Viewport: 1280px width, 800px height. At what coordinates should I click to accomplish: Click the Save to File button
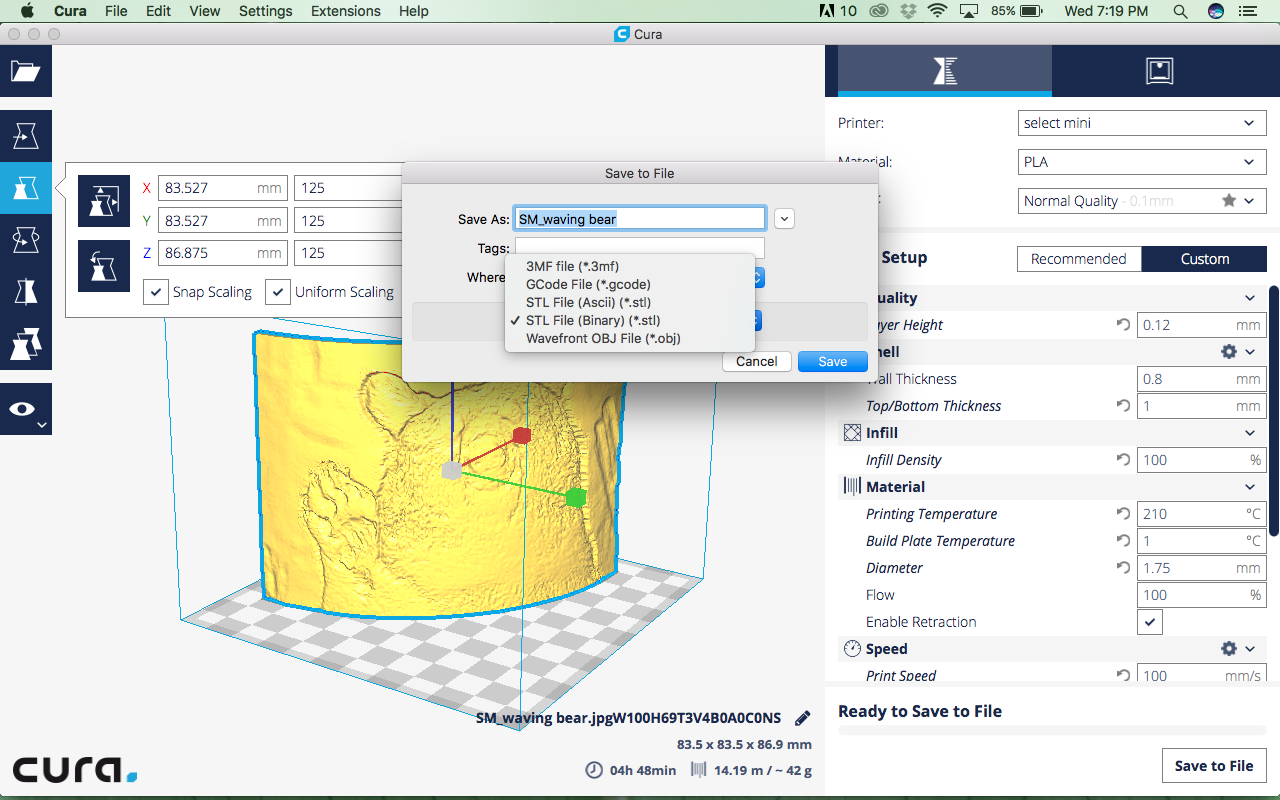1214,766
